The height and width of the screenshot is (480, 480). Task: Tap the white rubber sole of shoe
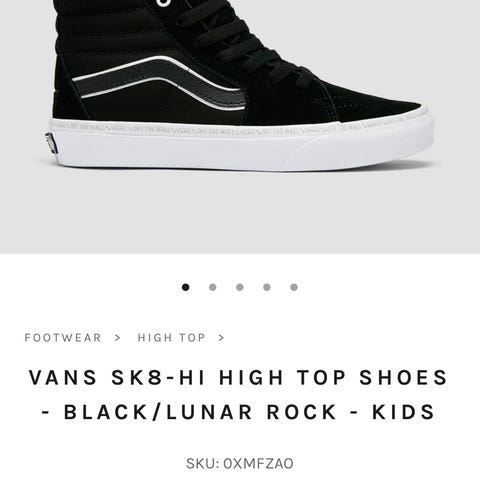(240, 150)
